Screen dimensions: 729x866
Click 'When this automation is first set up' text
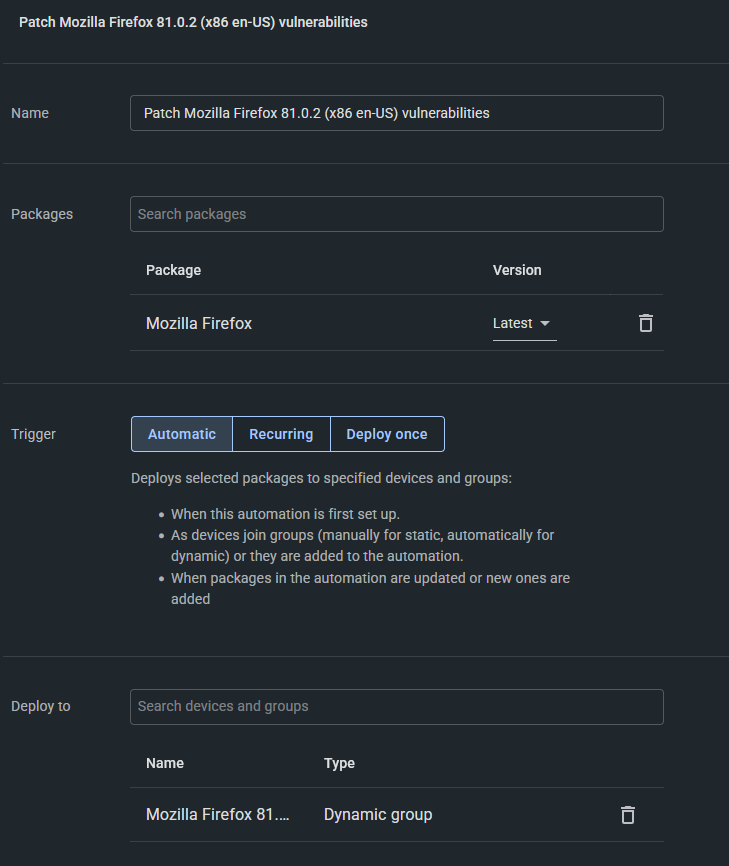pos(285,514)
